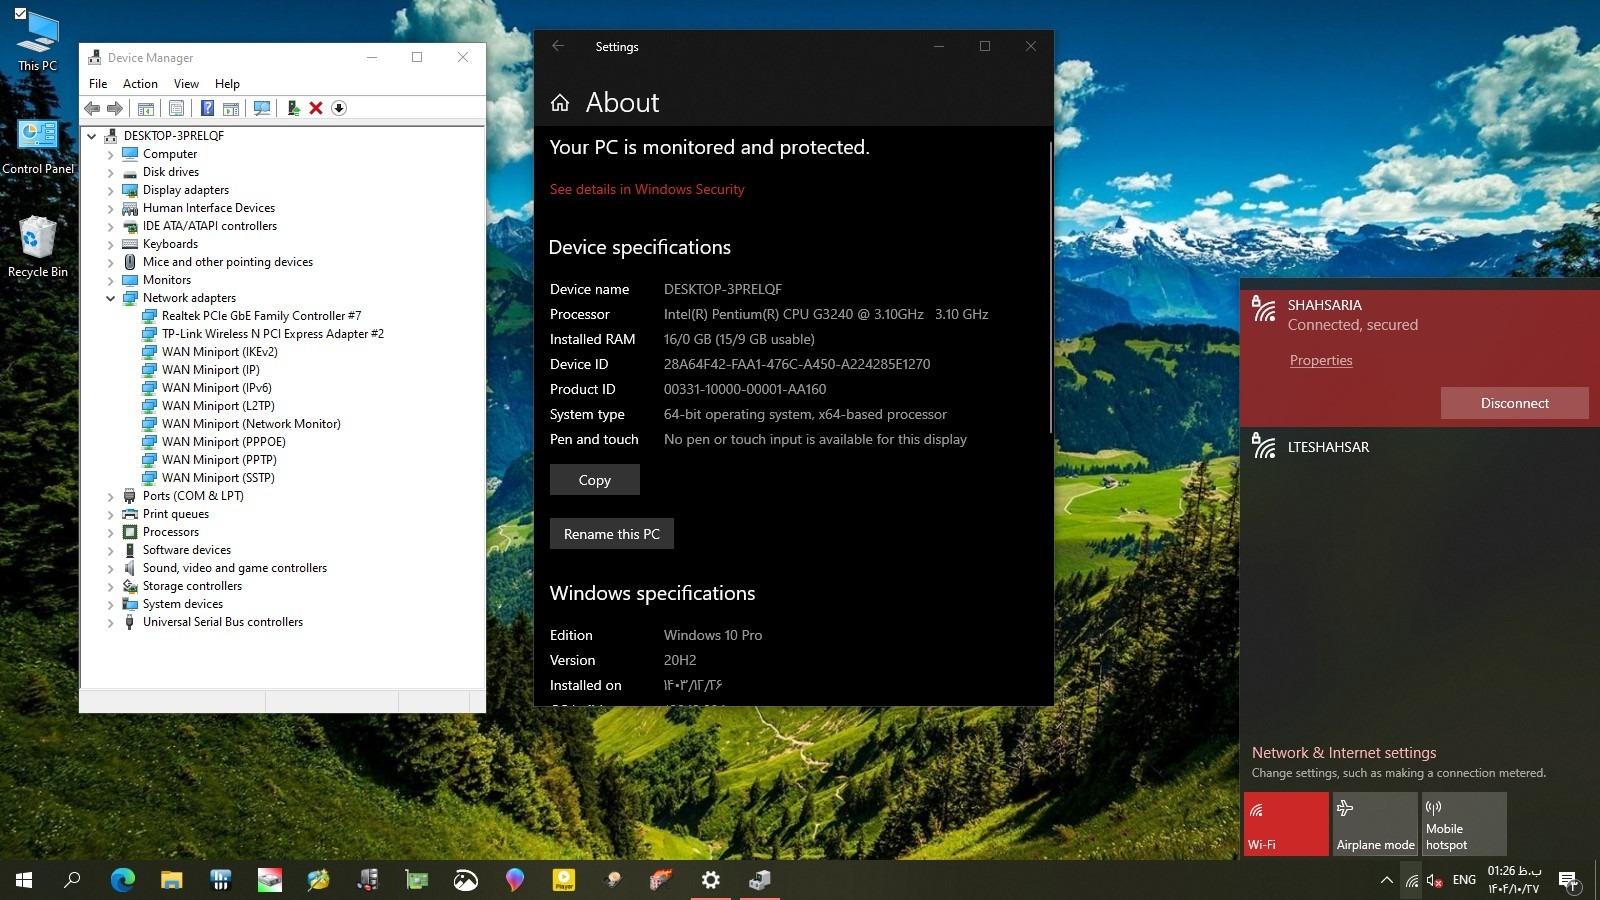Click Scan for hardware changes toolbar icon
Image resolution: width=1600 pixels, height=900 pixels.
262,108
